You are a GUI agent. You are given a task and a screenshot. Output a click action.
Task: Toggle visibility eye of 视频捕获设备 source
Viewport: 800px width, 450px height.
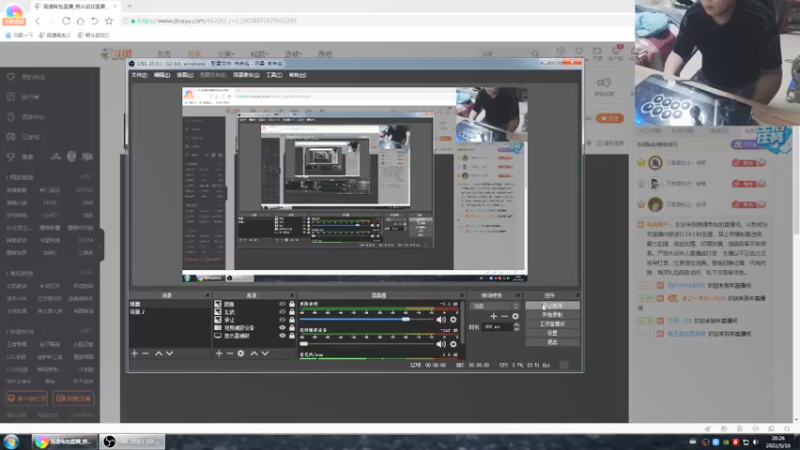282,328
